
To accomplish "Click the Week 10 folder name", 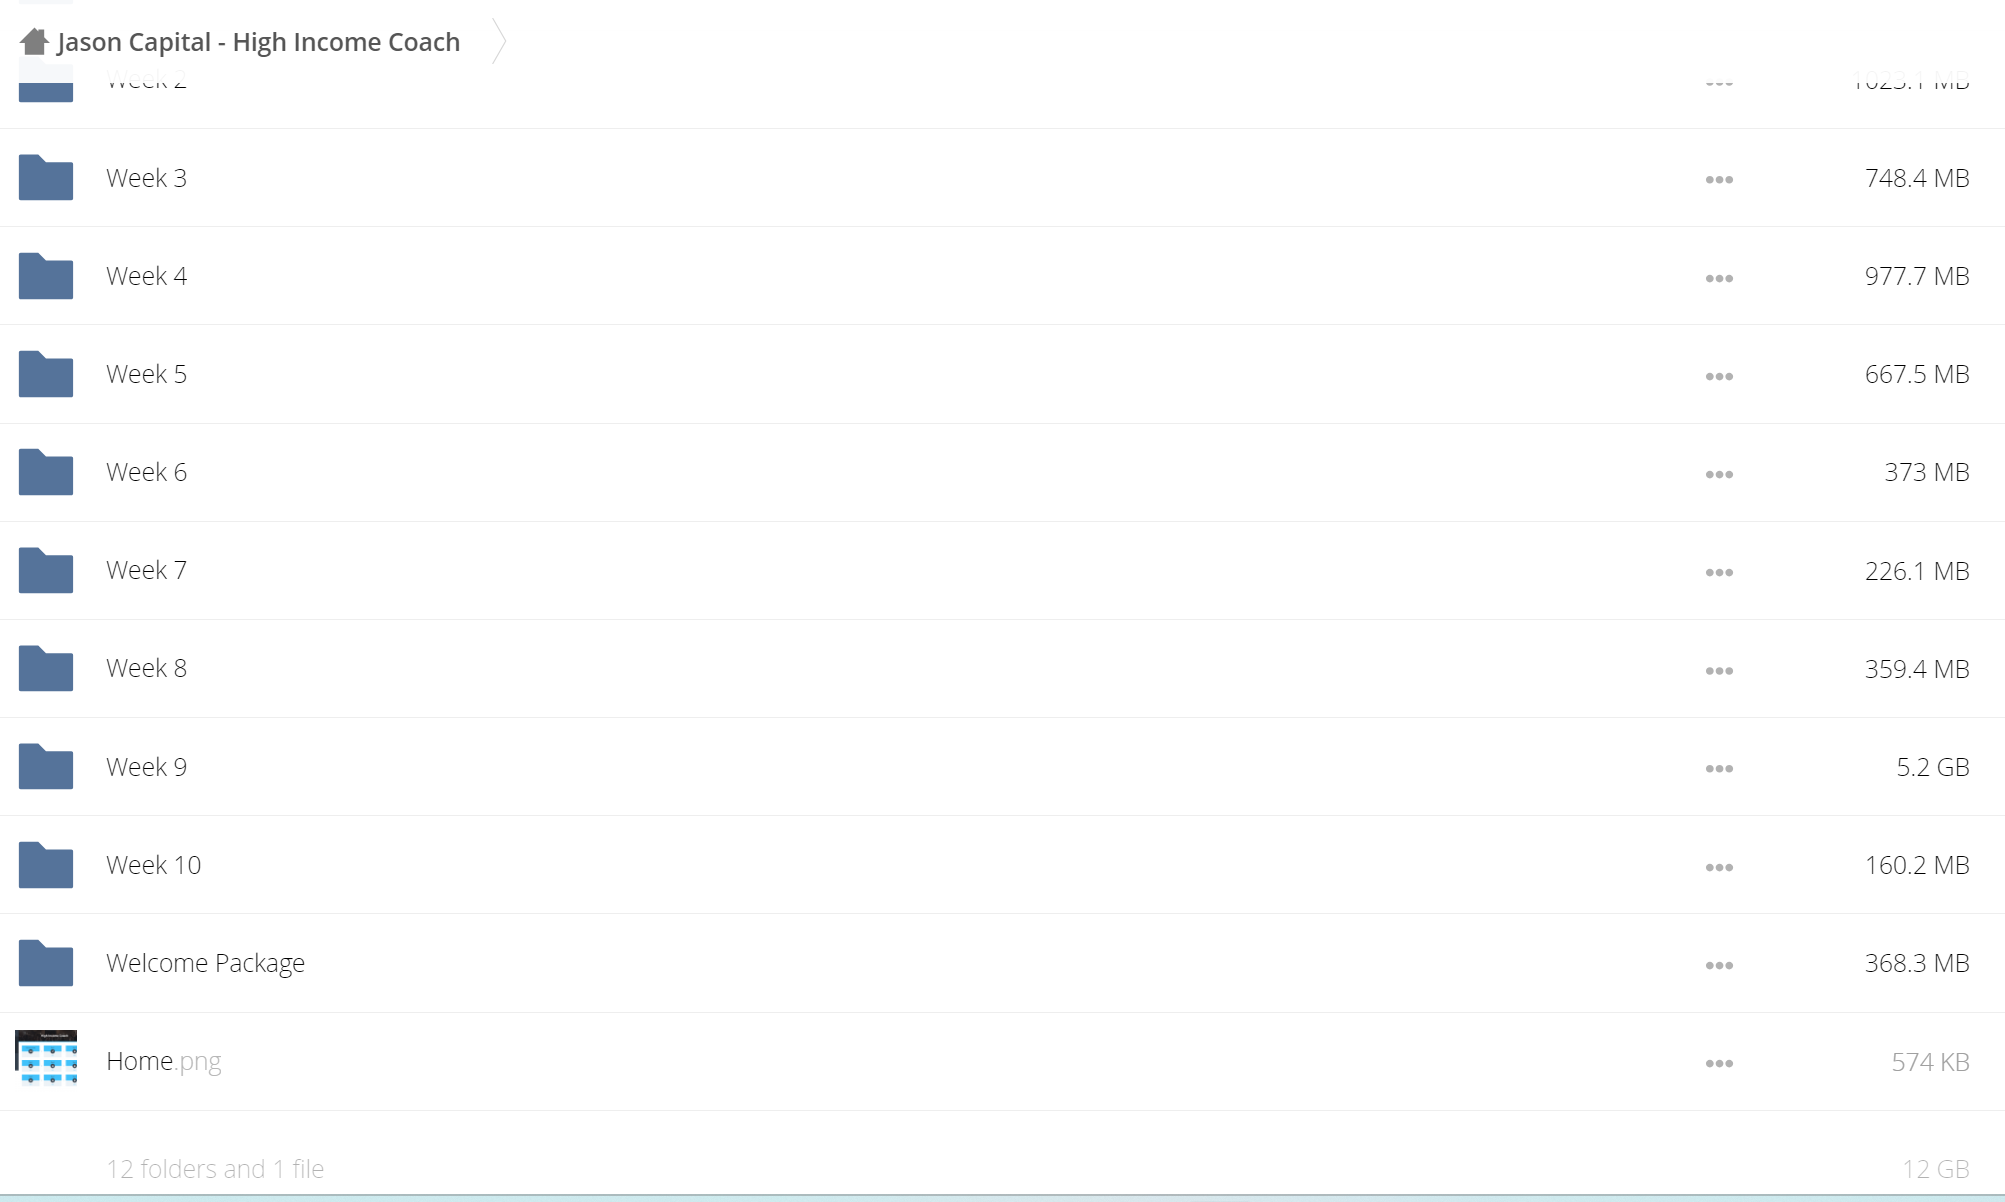I will [x=153, y=865].
